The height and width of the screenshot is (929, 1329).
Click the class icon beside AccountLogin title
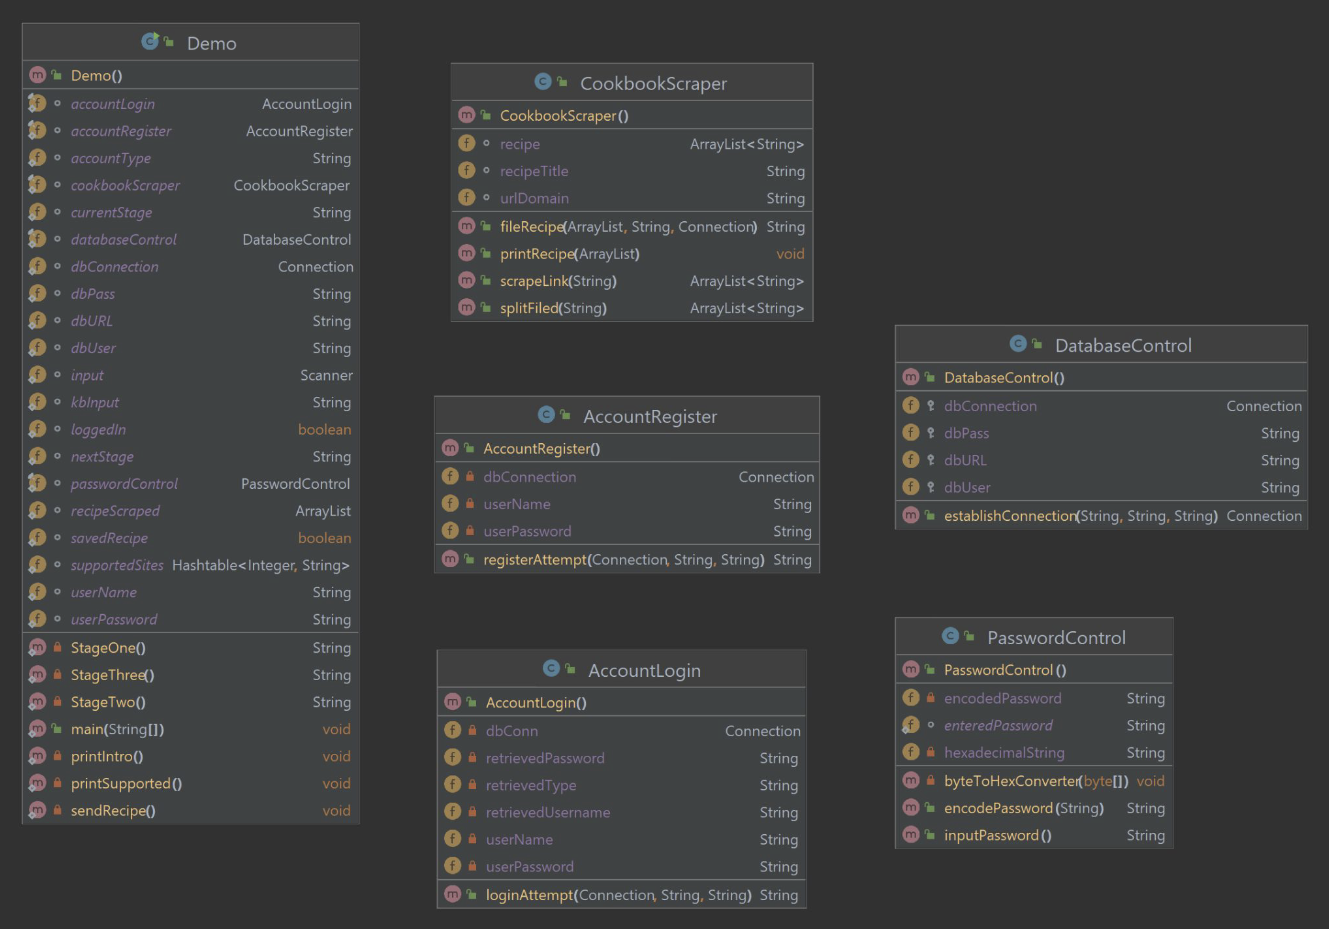551,669
